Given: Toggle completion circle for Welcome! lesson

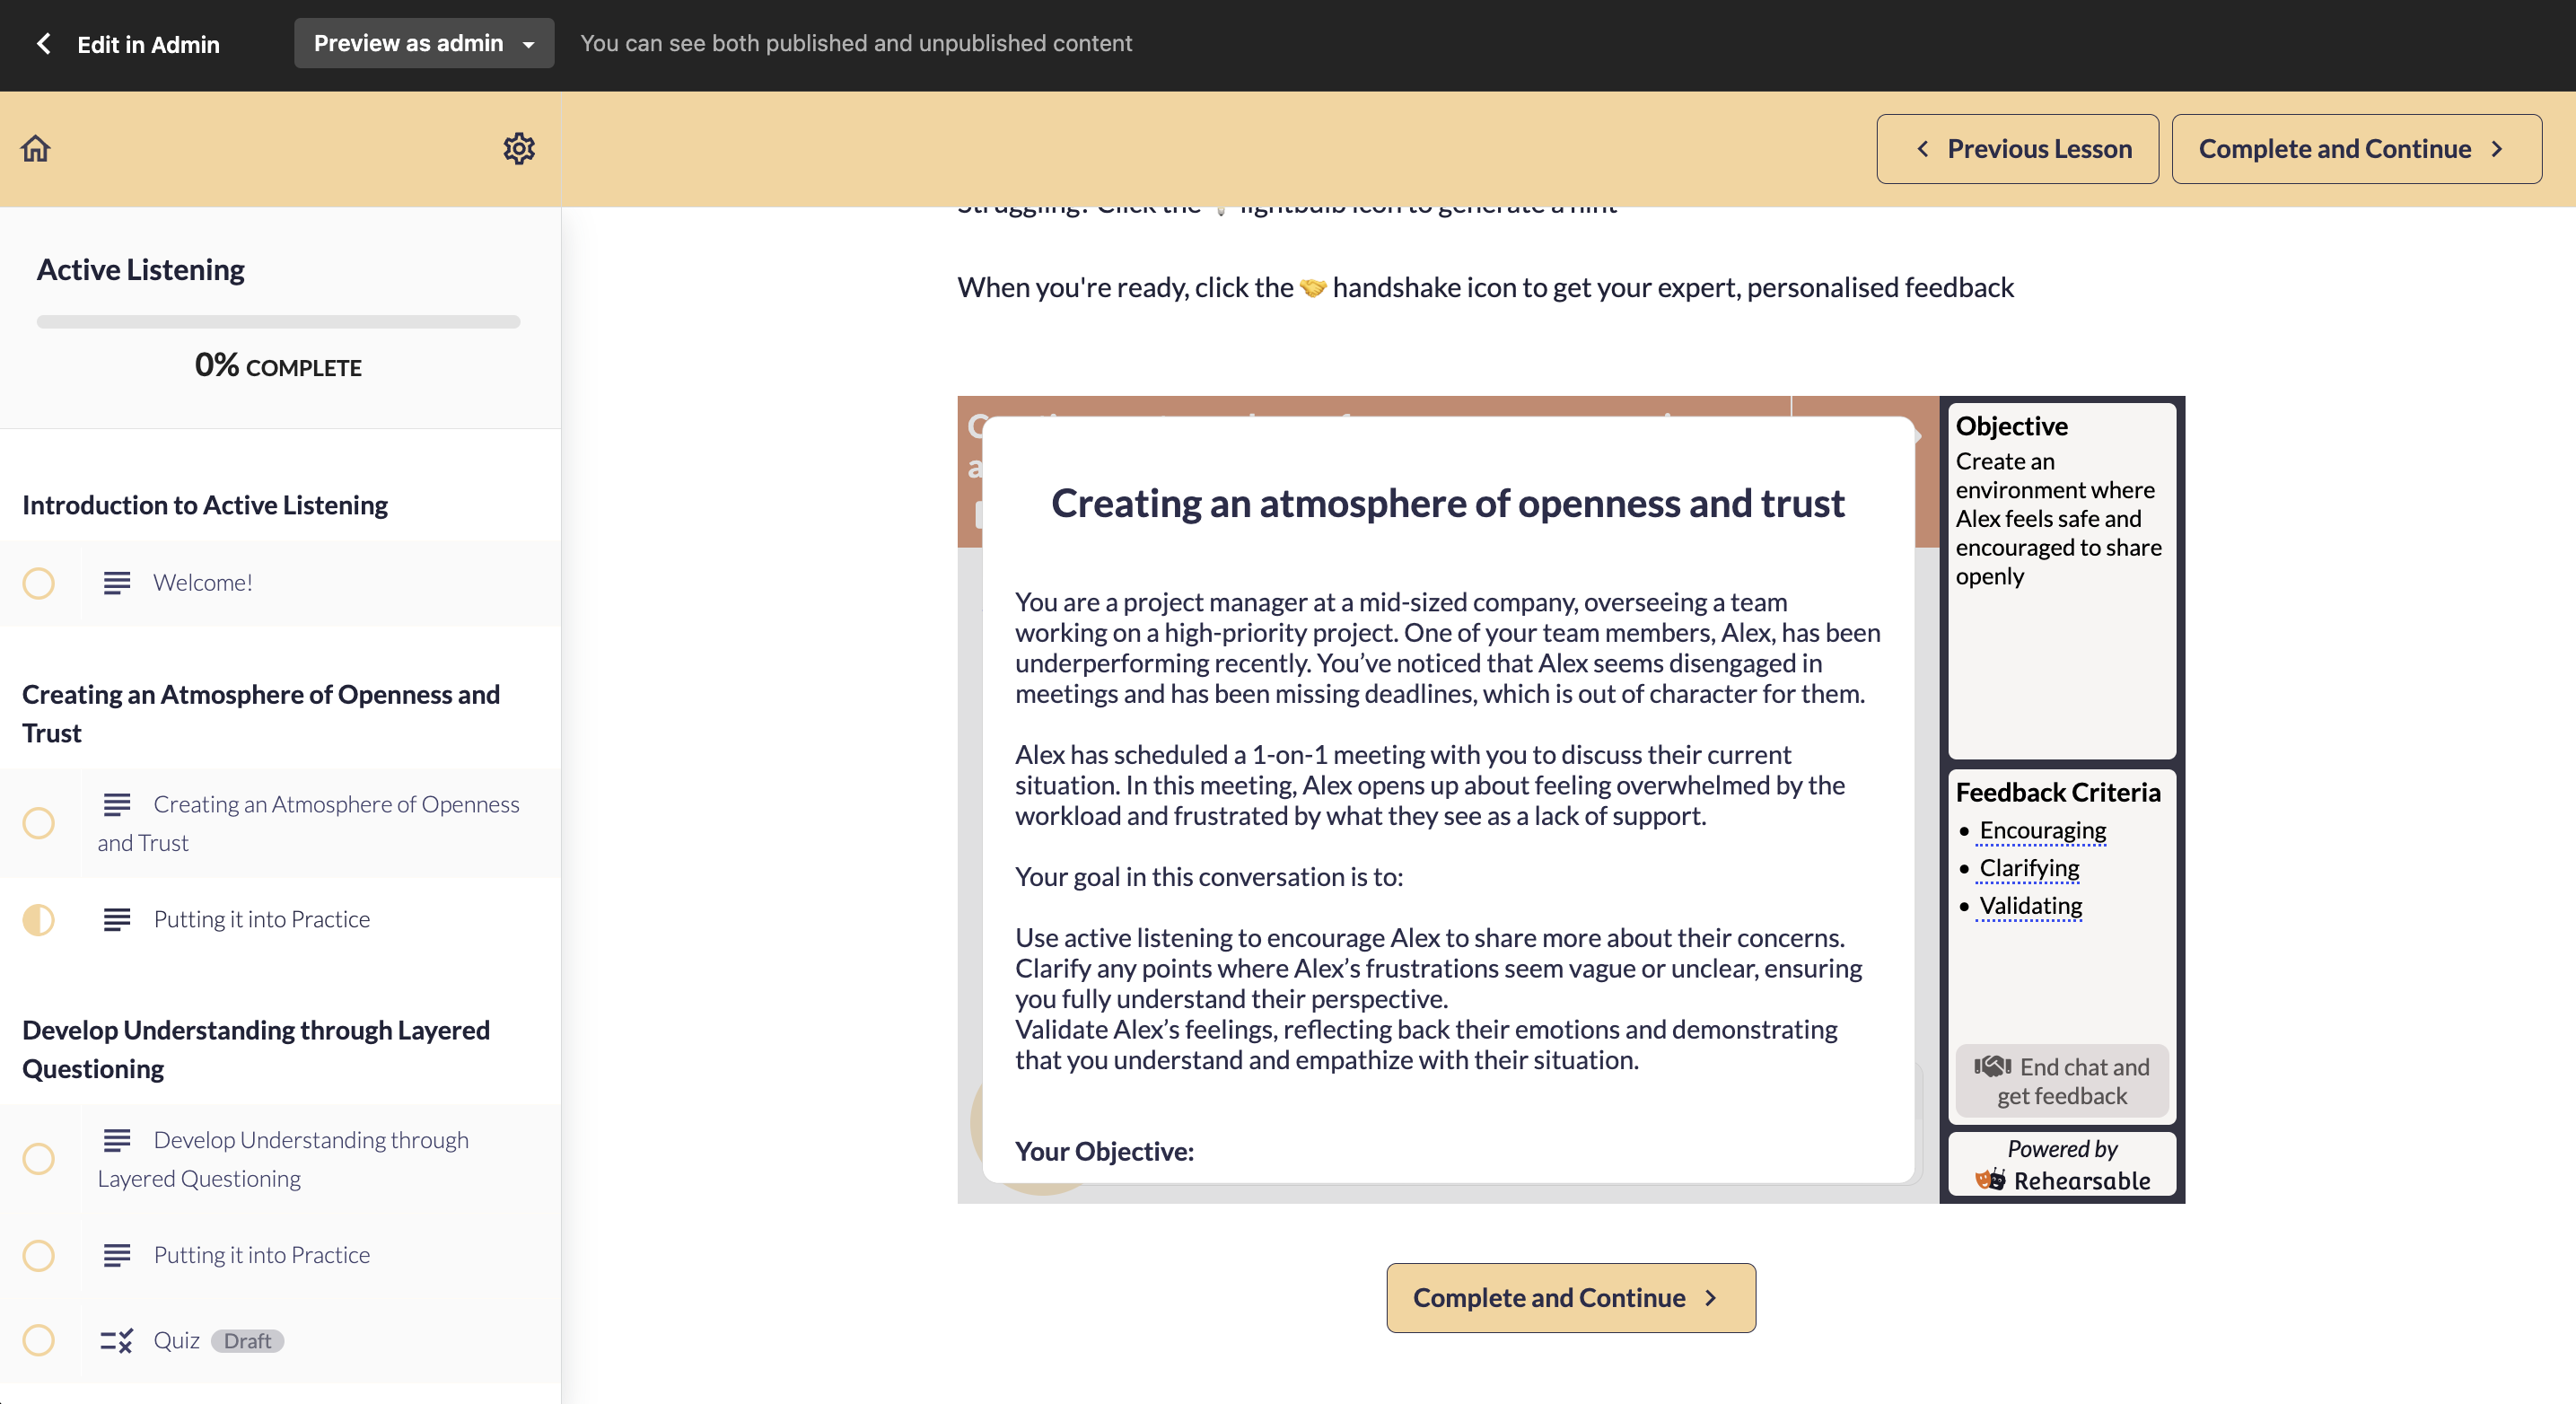Looking at the screenshot, I should 39,583.
